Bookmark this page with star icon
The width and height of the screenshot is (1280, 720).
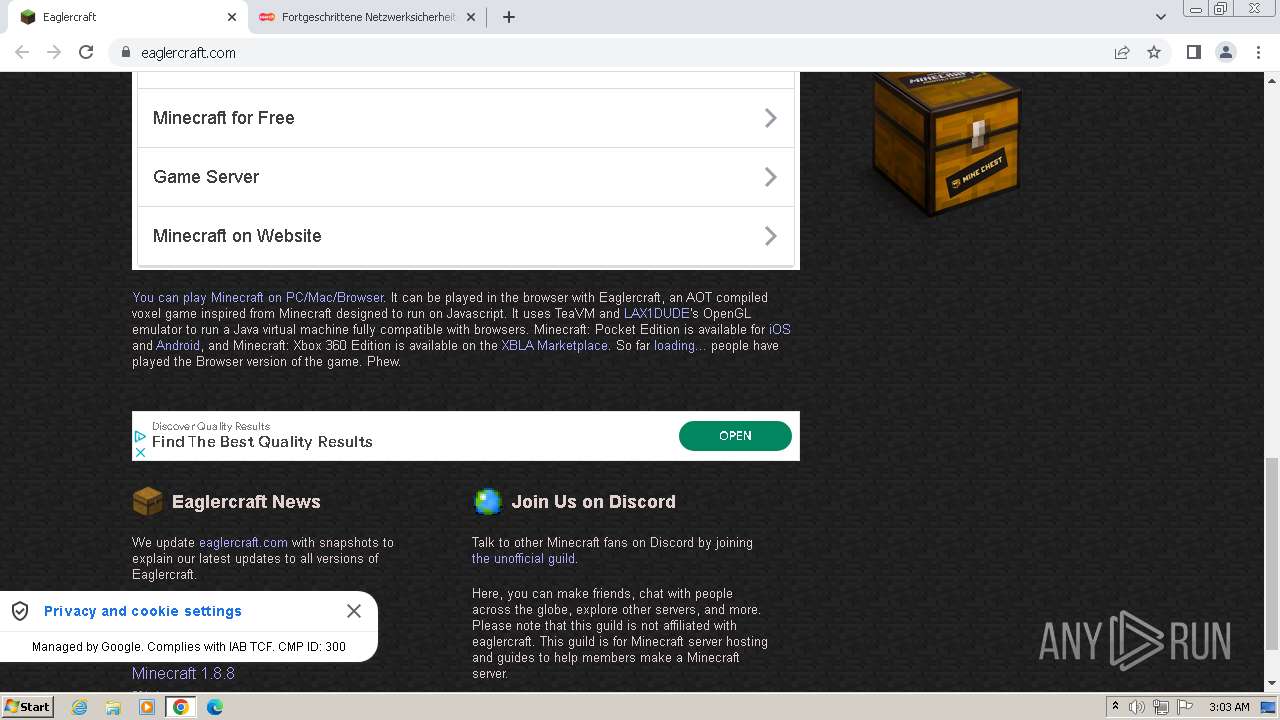click(1154, 52)
